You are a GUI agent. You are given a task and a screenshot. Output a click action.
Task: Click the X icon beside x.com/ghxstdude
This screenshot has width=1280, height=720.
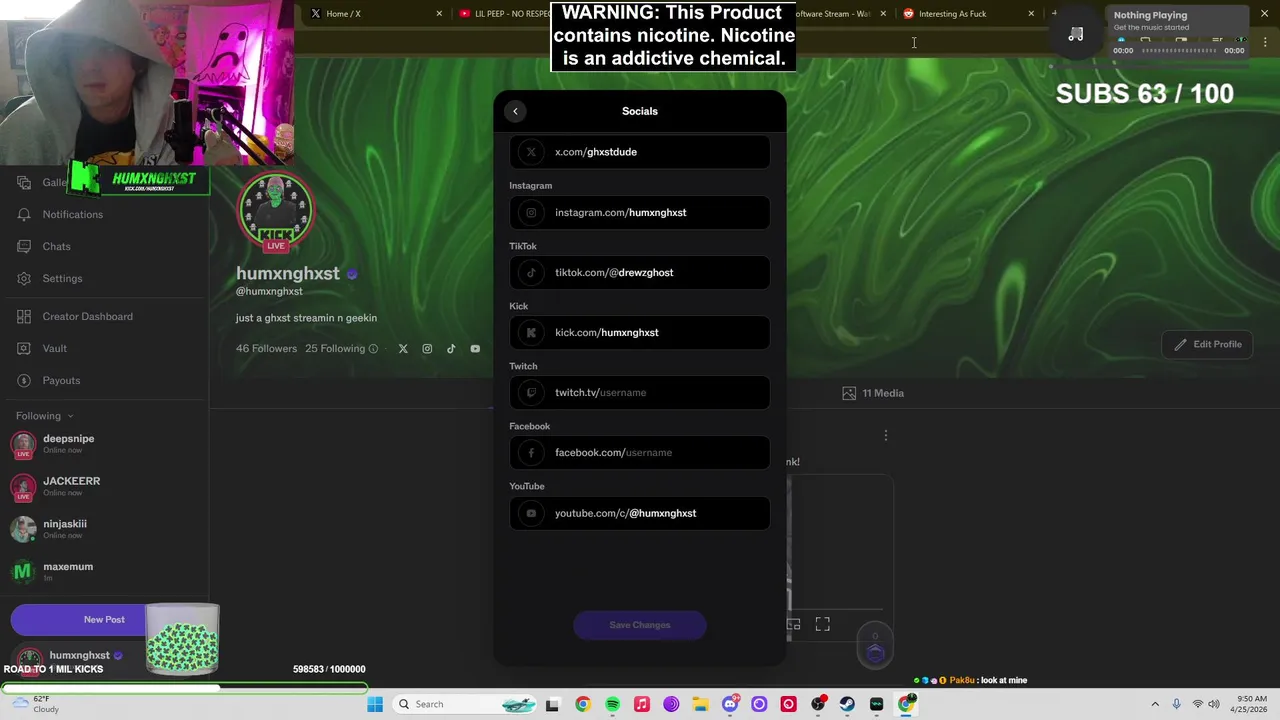(531, 152)
